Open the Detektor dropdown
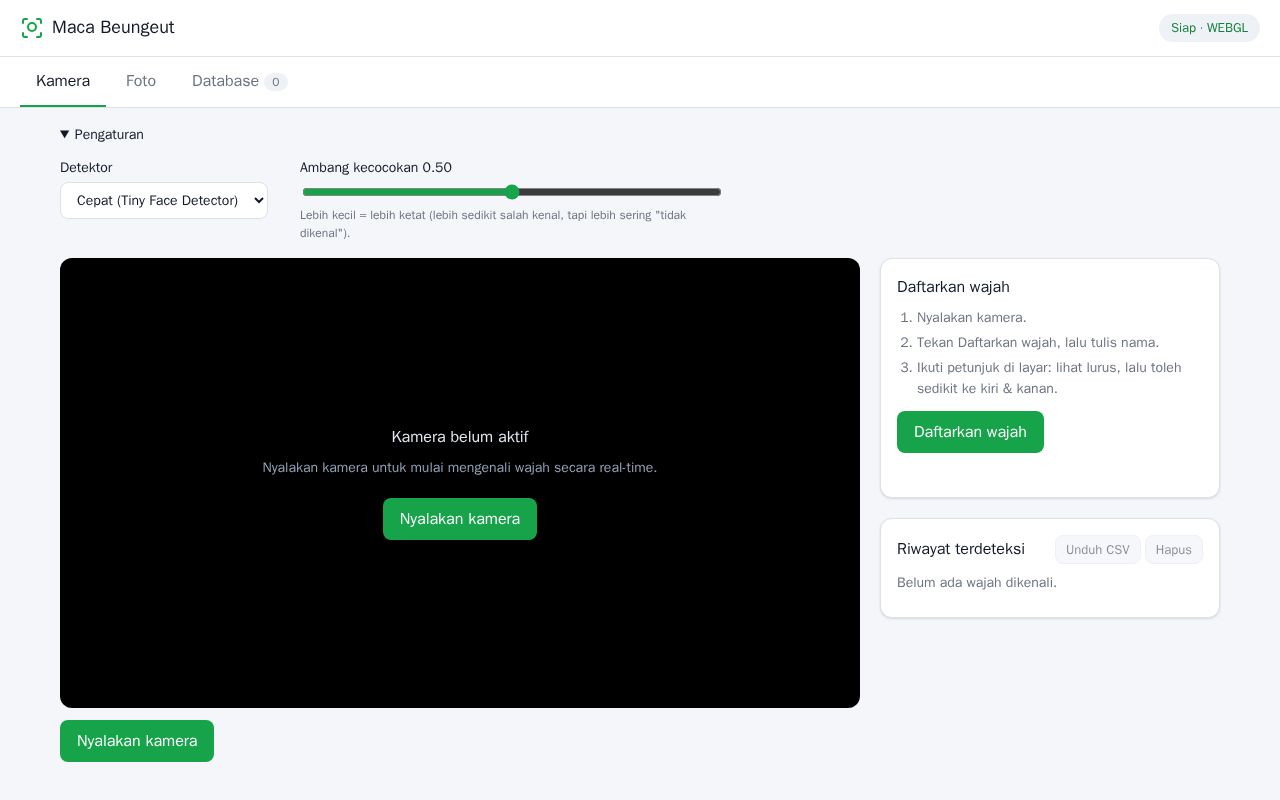 pyautogui.click(x=164, y=200)
